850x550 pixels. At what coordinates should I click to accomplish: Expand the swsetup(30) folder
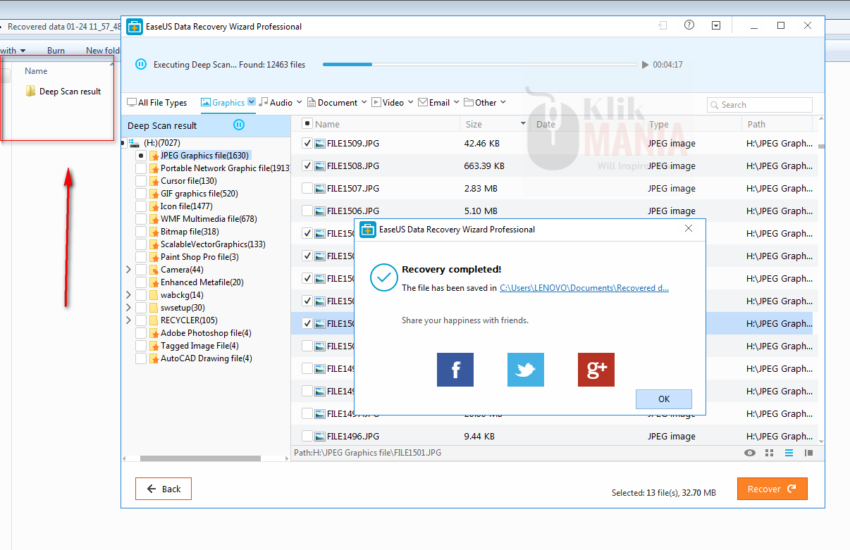pos(128,307)
